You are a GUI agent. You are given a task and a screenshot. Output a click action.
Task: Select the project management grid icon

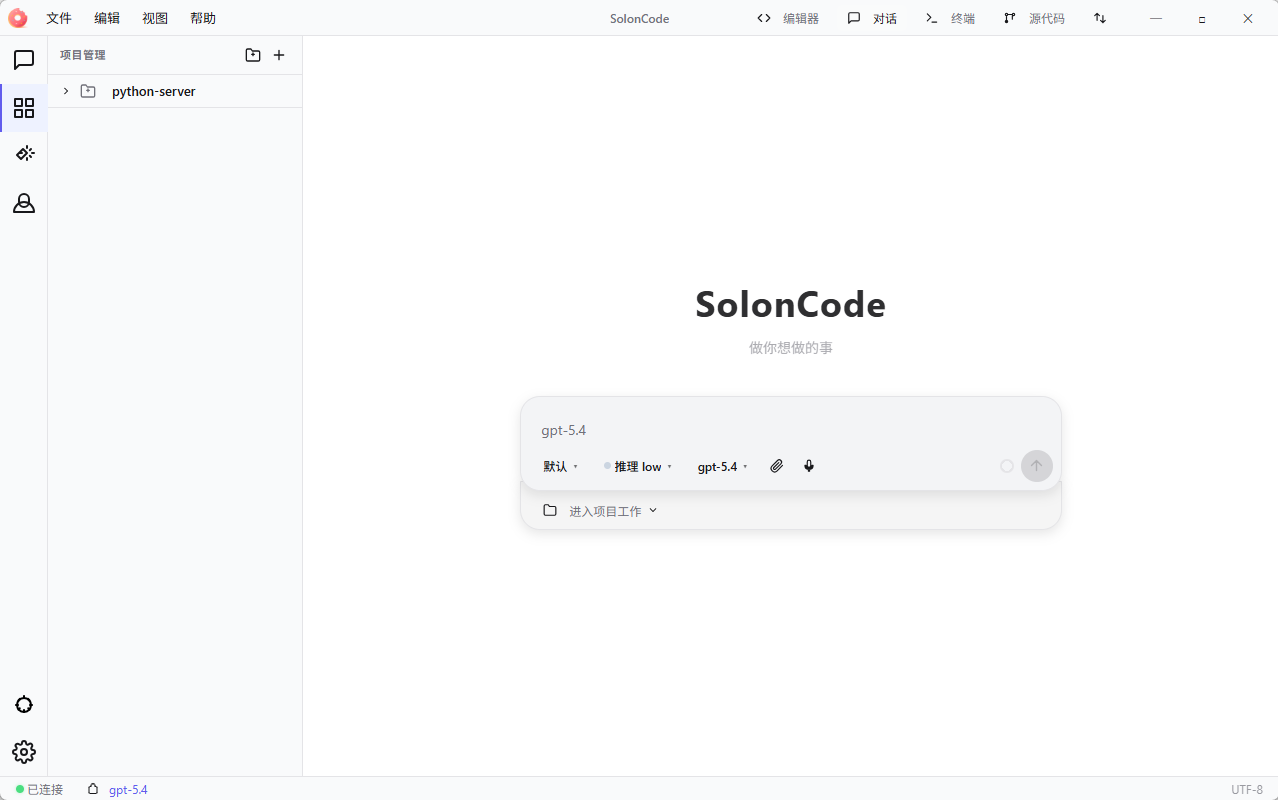24,108
